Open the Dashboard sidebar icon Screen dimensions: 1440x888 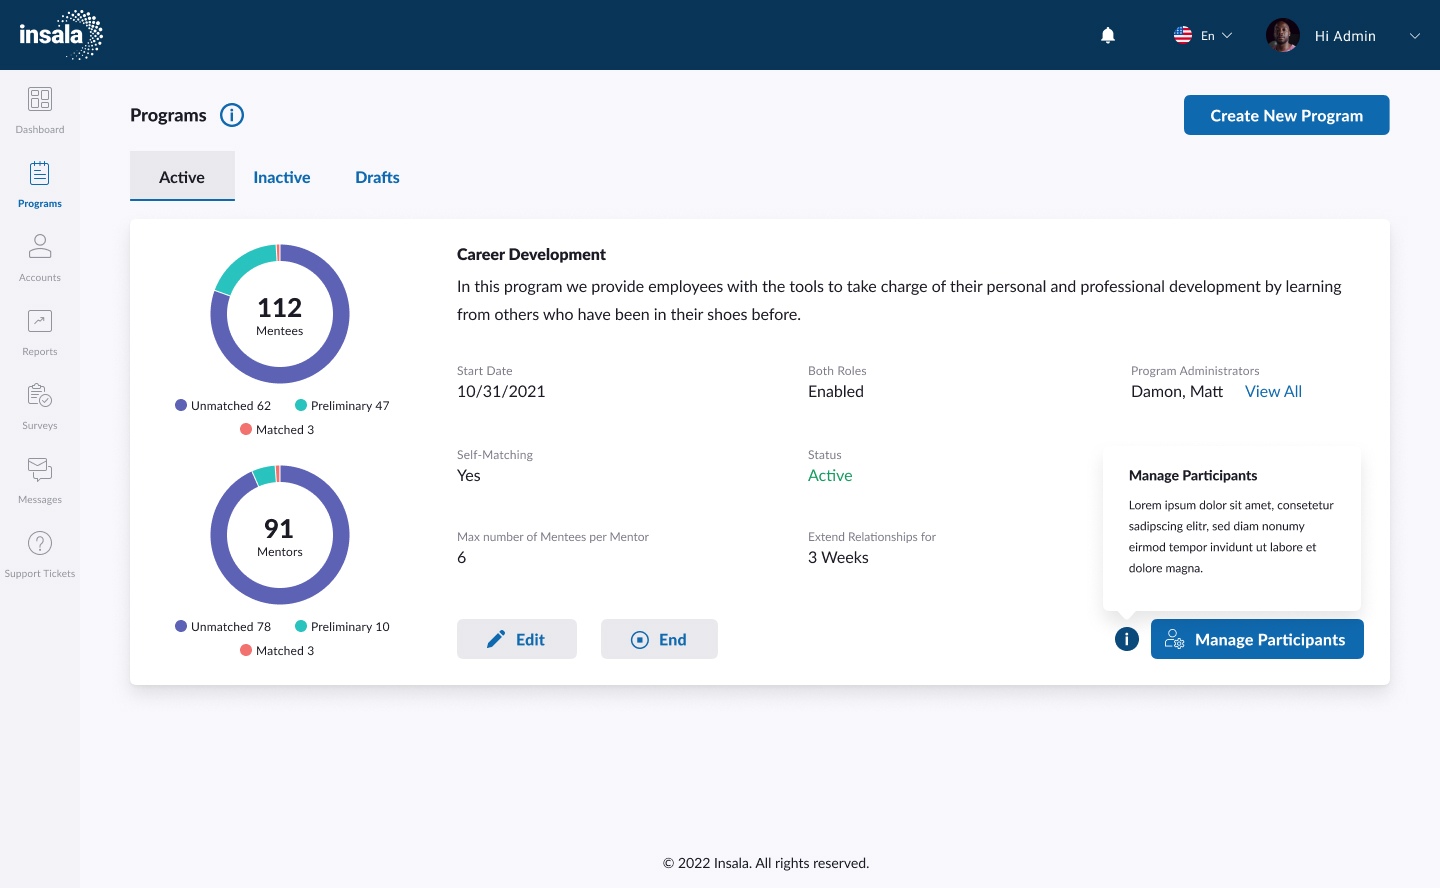40,99
